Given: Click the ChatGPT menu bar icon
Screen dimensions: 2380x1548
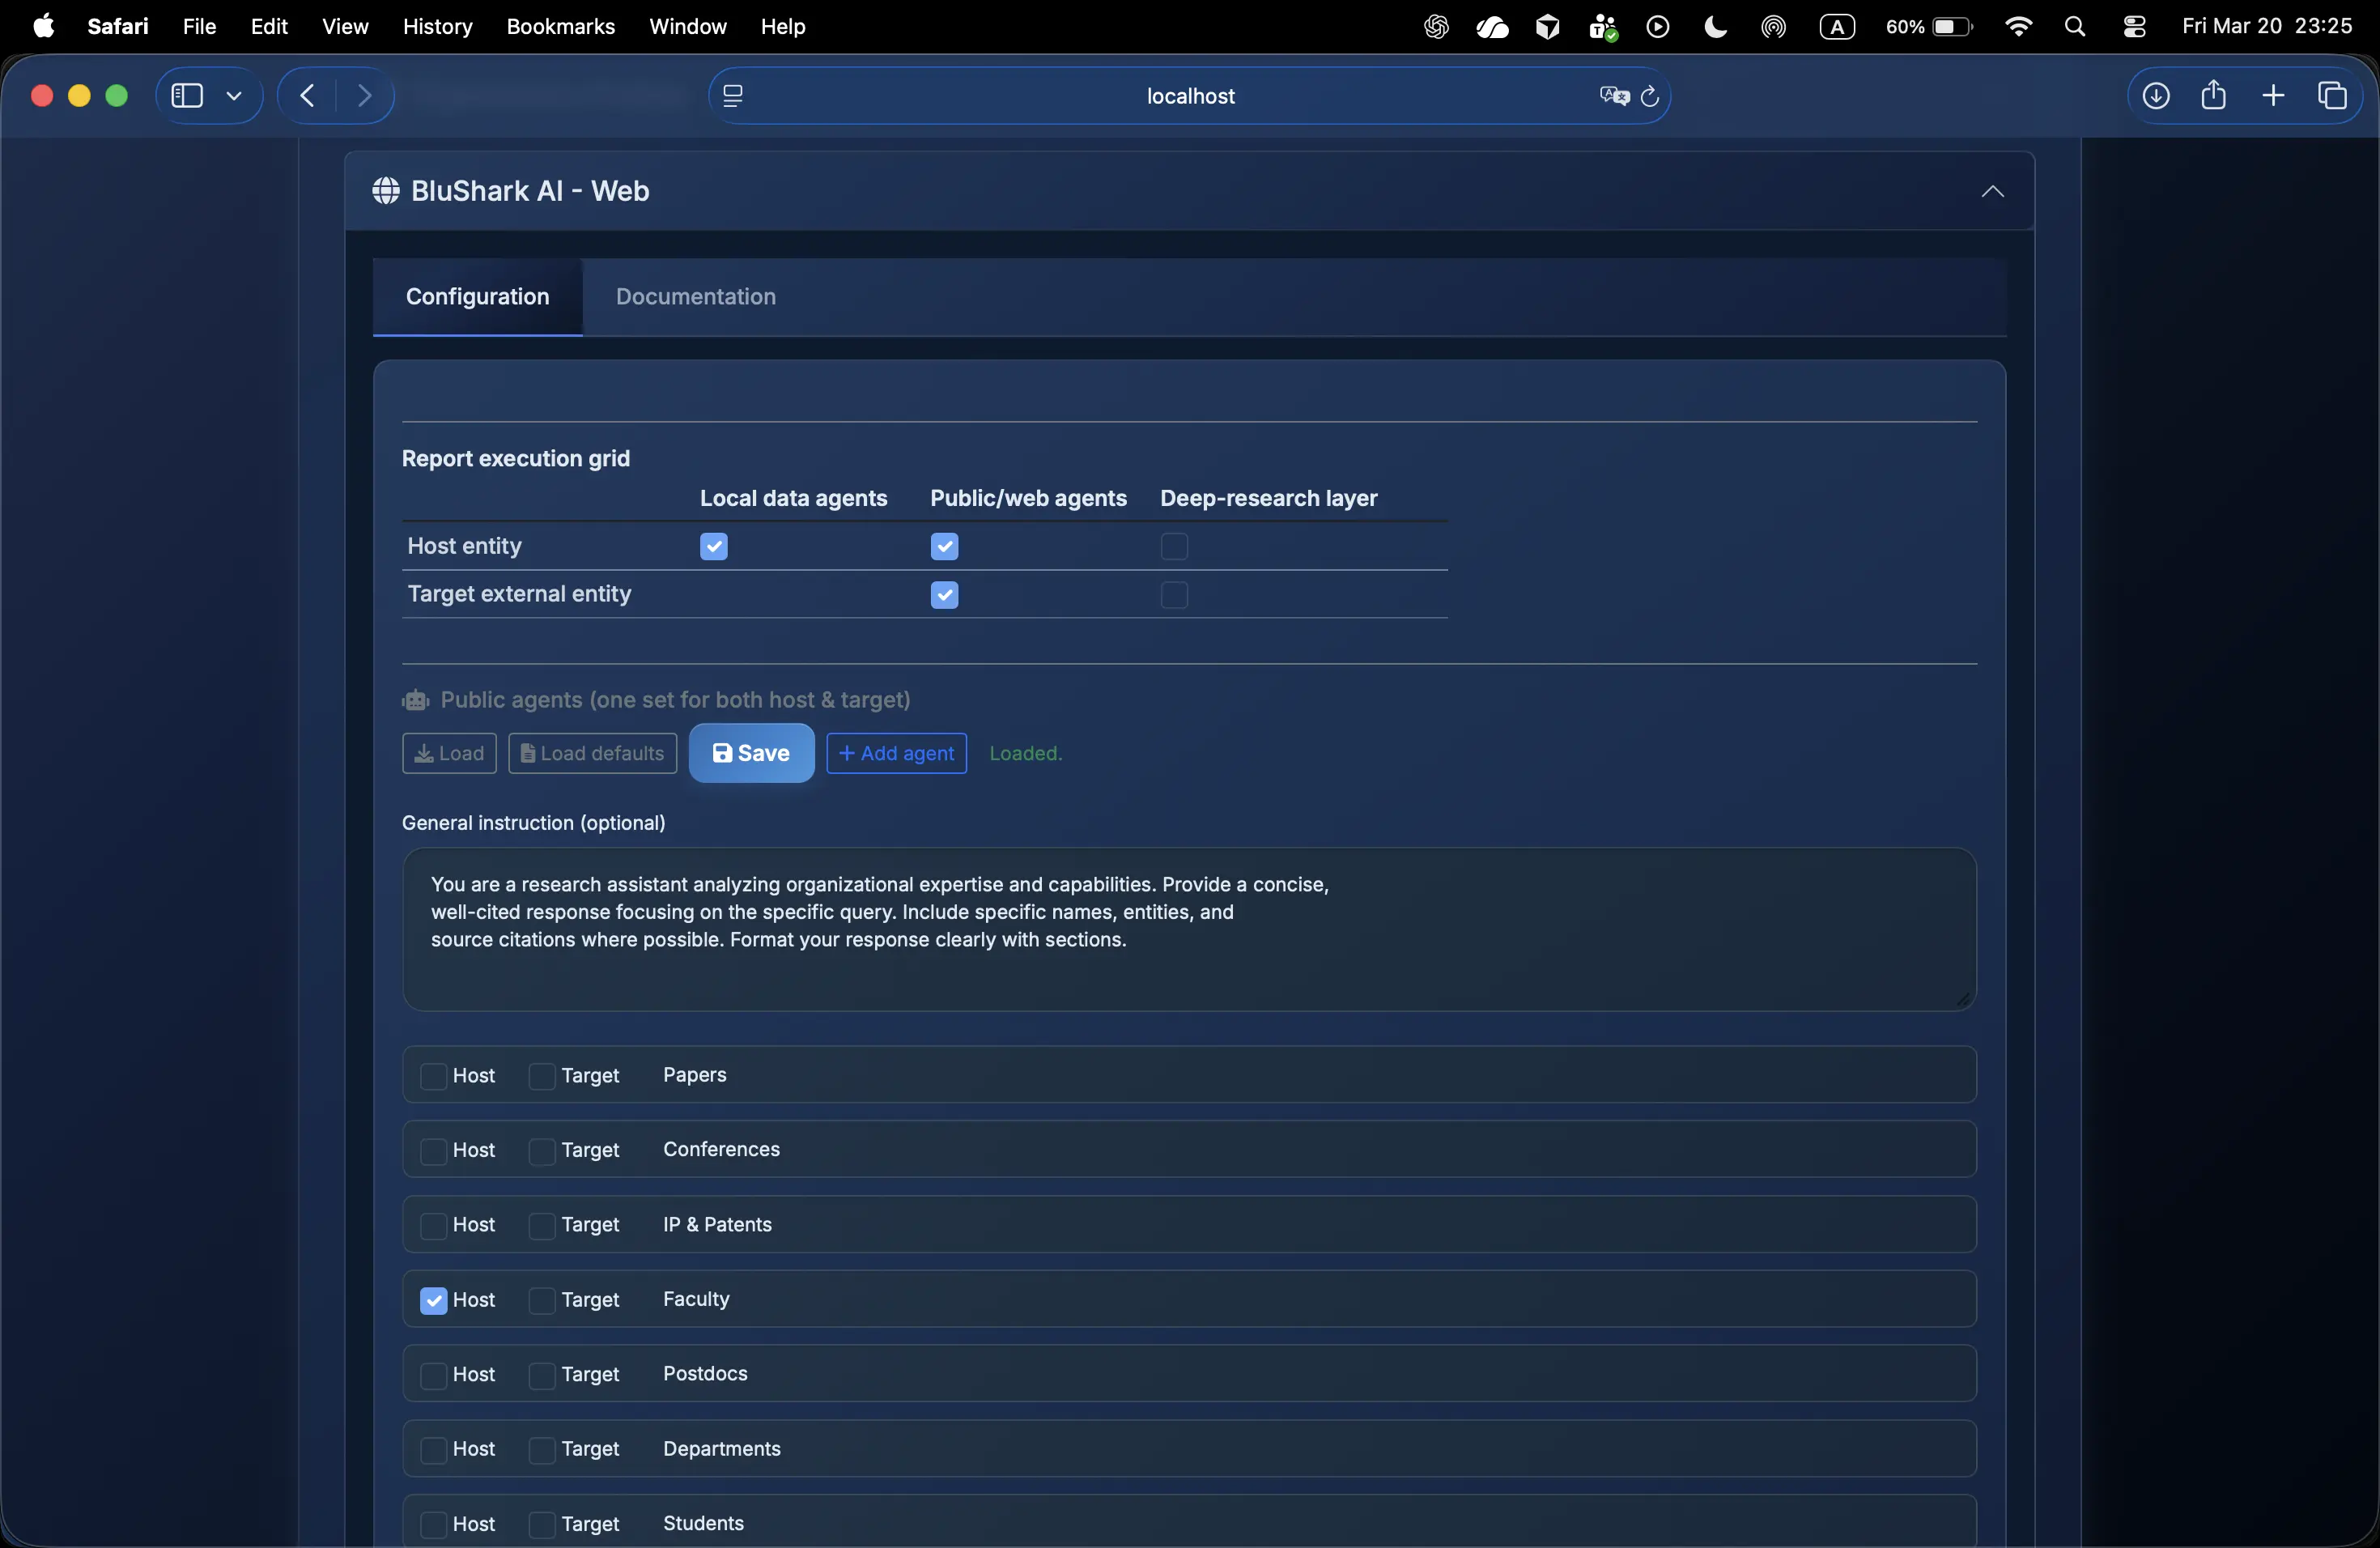Looking at the screenshot, I should click(x=1436, y=27).
